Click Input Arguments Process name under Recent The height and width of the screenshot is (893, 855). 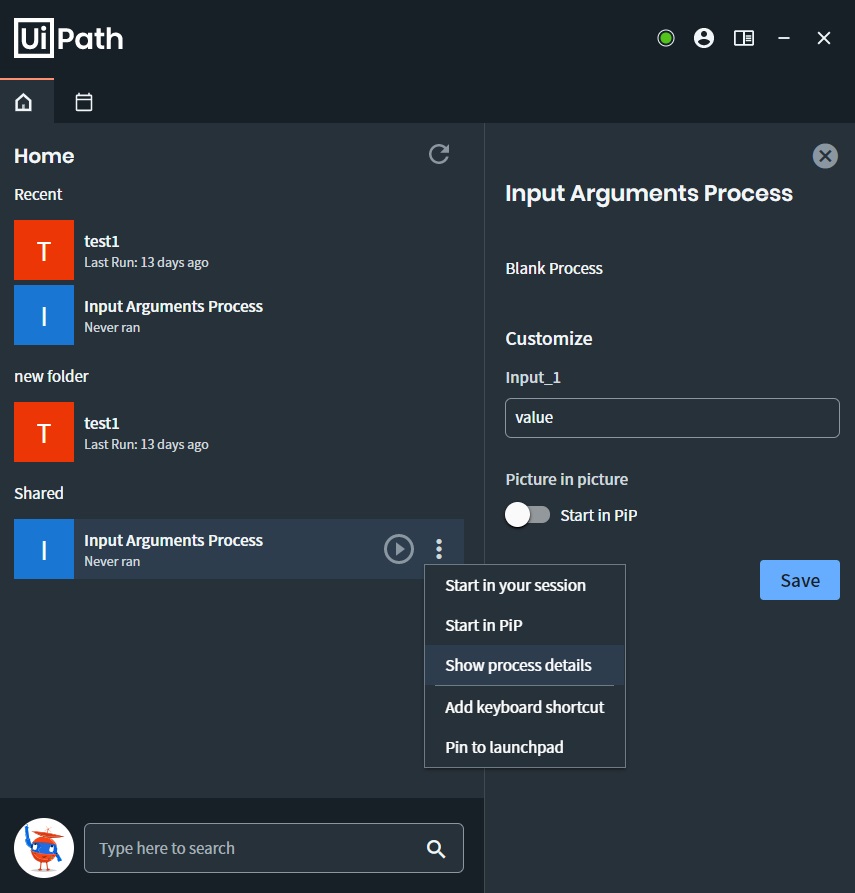coord(173,306)
